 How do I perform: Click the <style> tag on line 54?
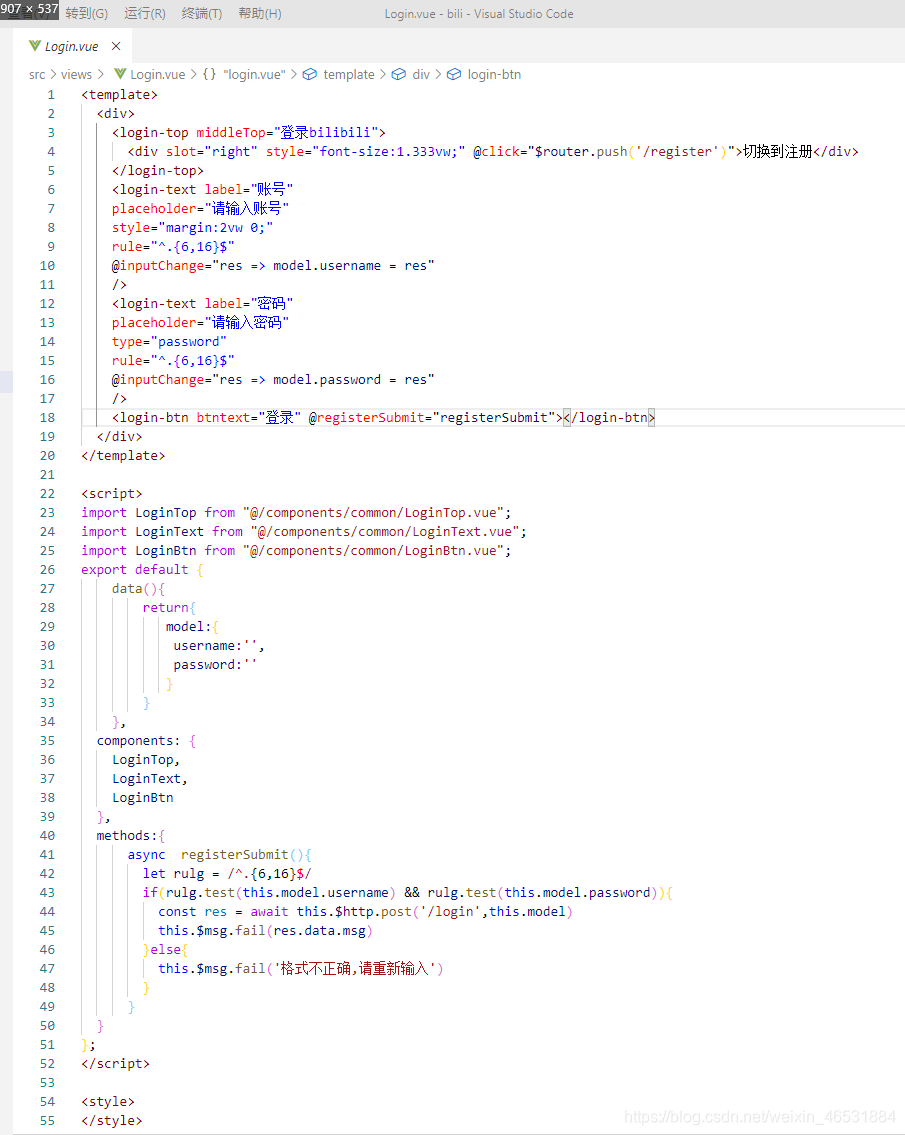(x=108, y=1102)
